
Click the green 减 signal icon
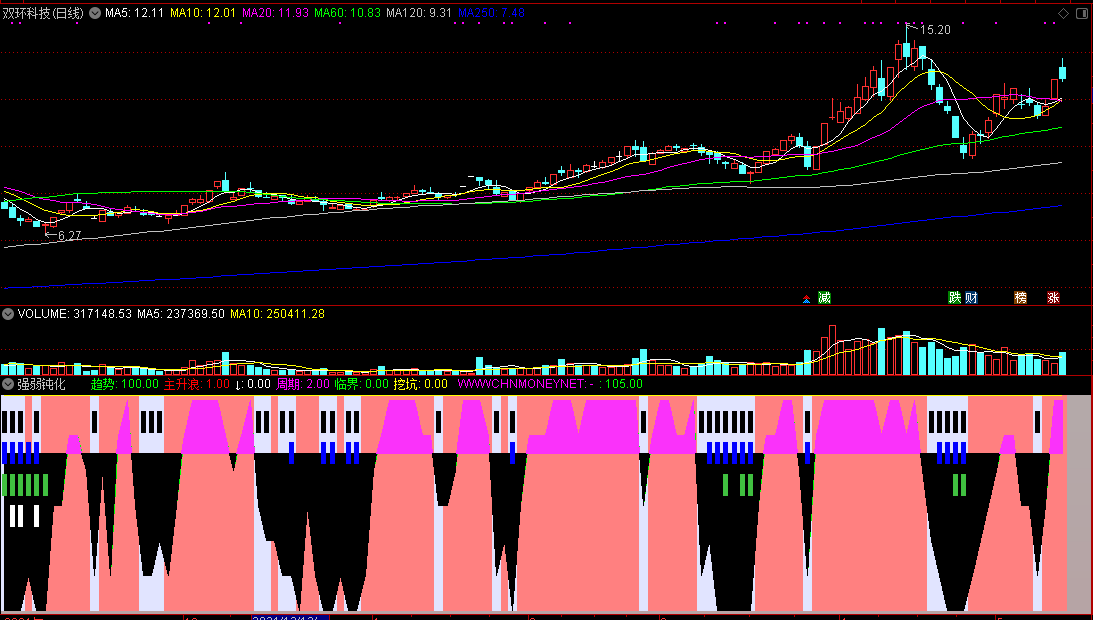(825, 298)
